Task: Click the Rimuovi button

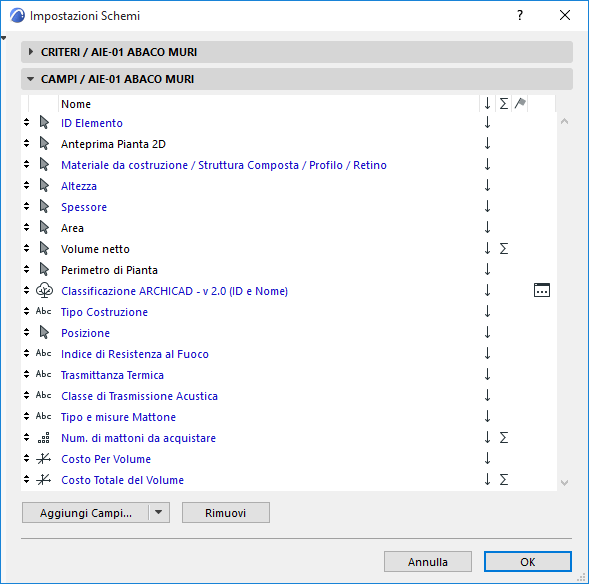Action: point(226,512)
